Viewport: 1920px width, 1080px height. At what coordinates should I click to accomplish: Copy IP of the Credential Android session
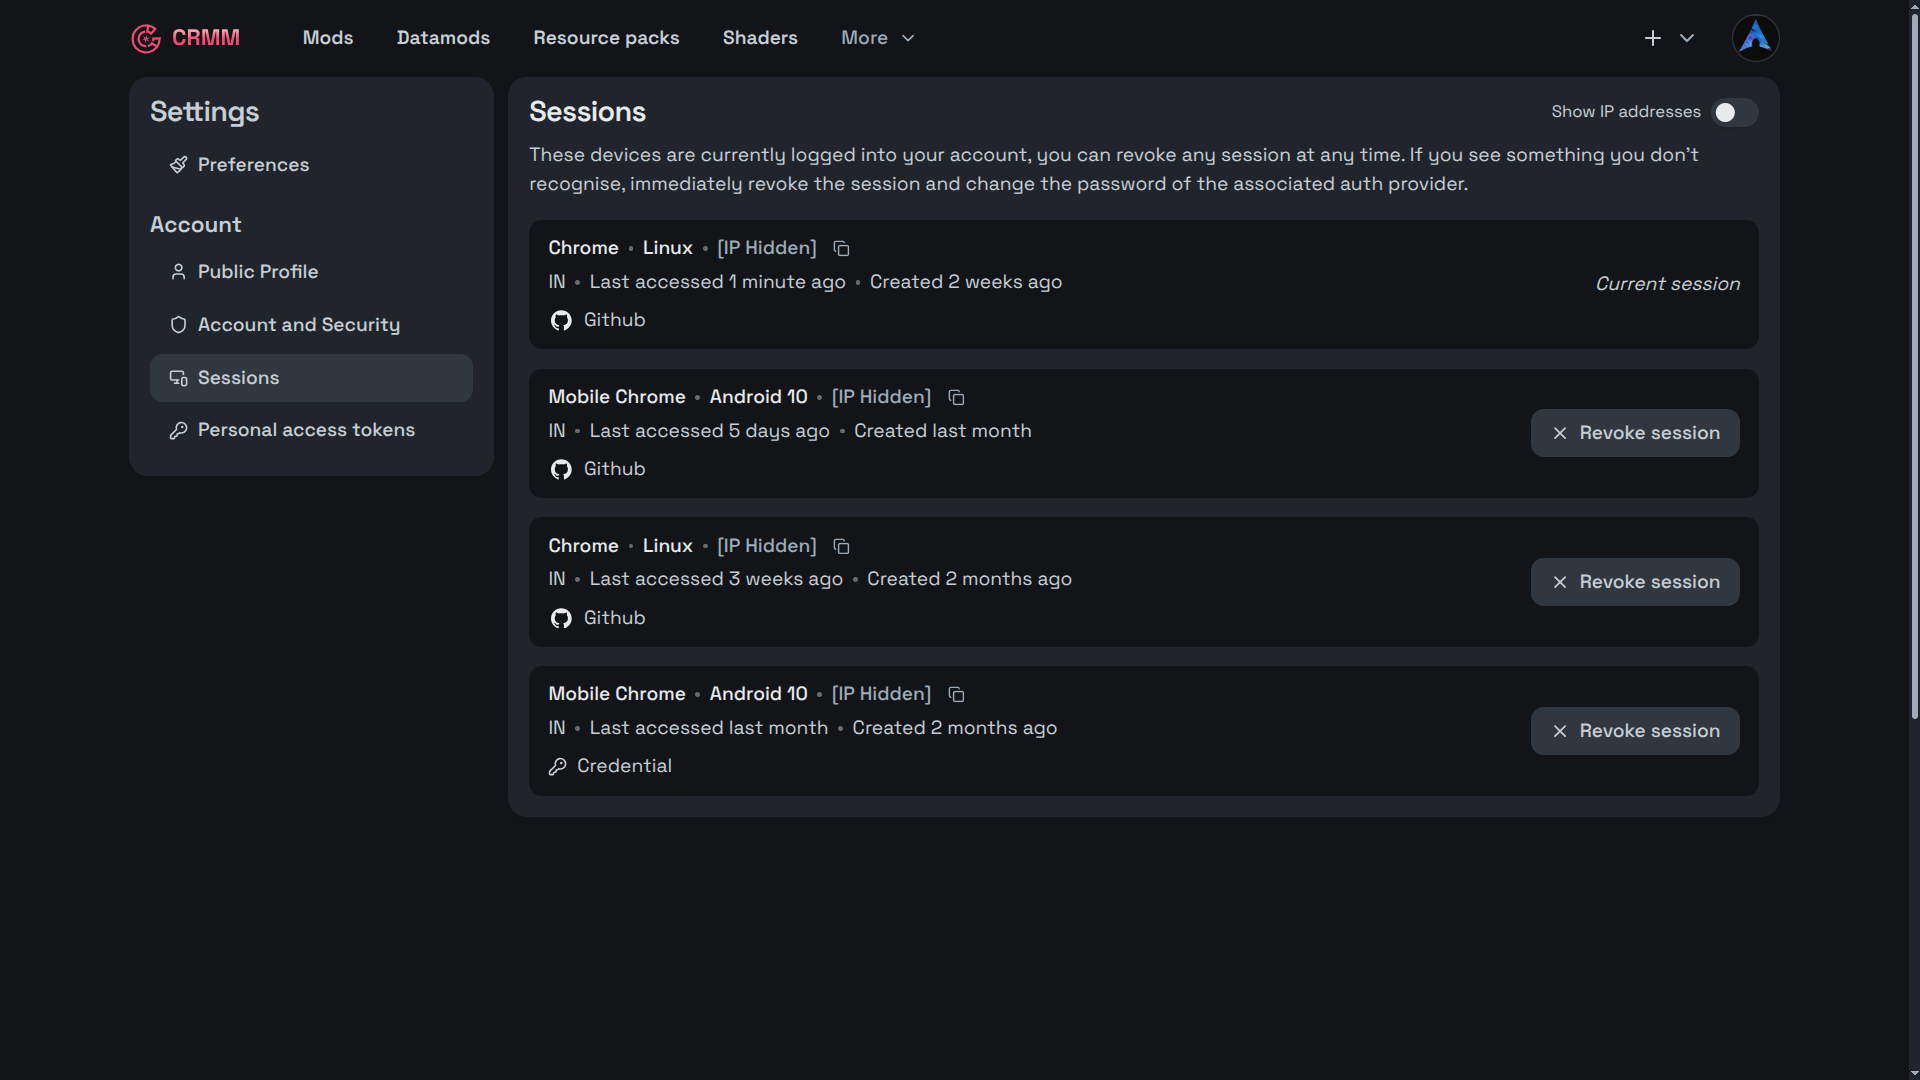(956, 694)
